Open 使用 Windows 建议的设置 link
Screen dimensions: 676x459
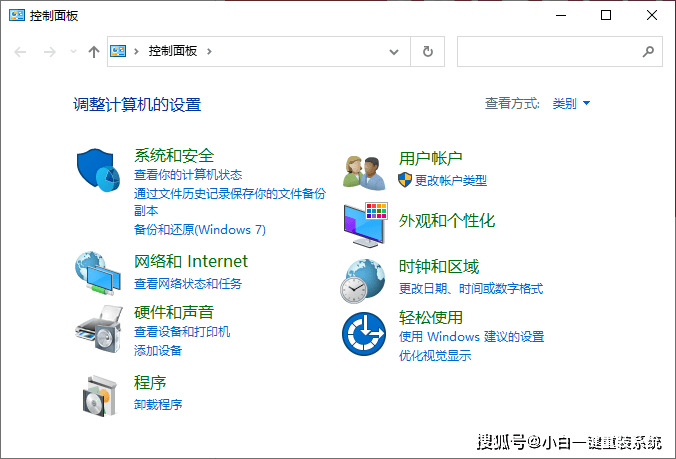(471, 337)
